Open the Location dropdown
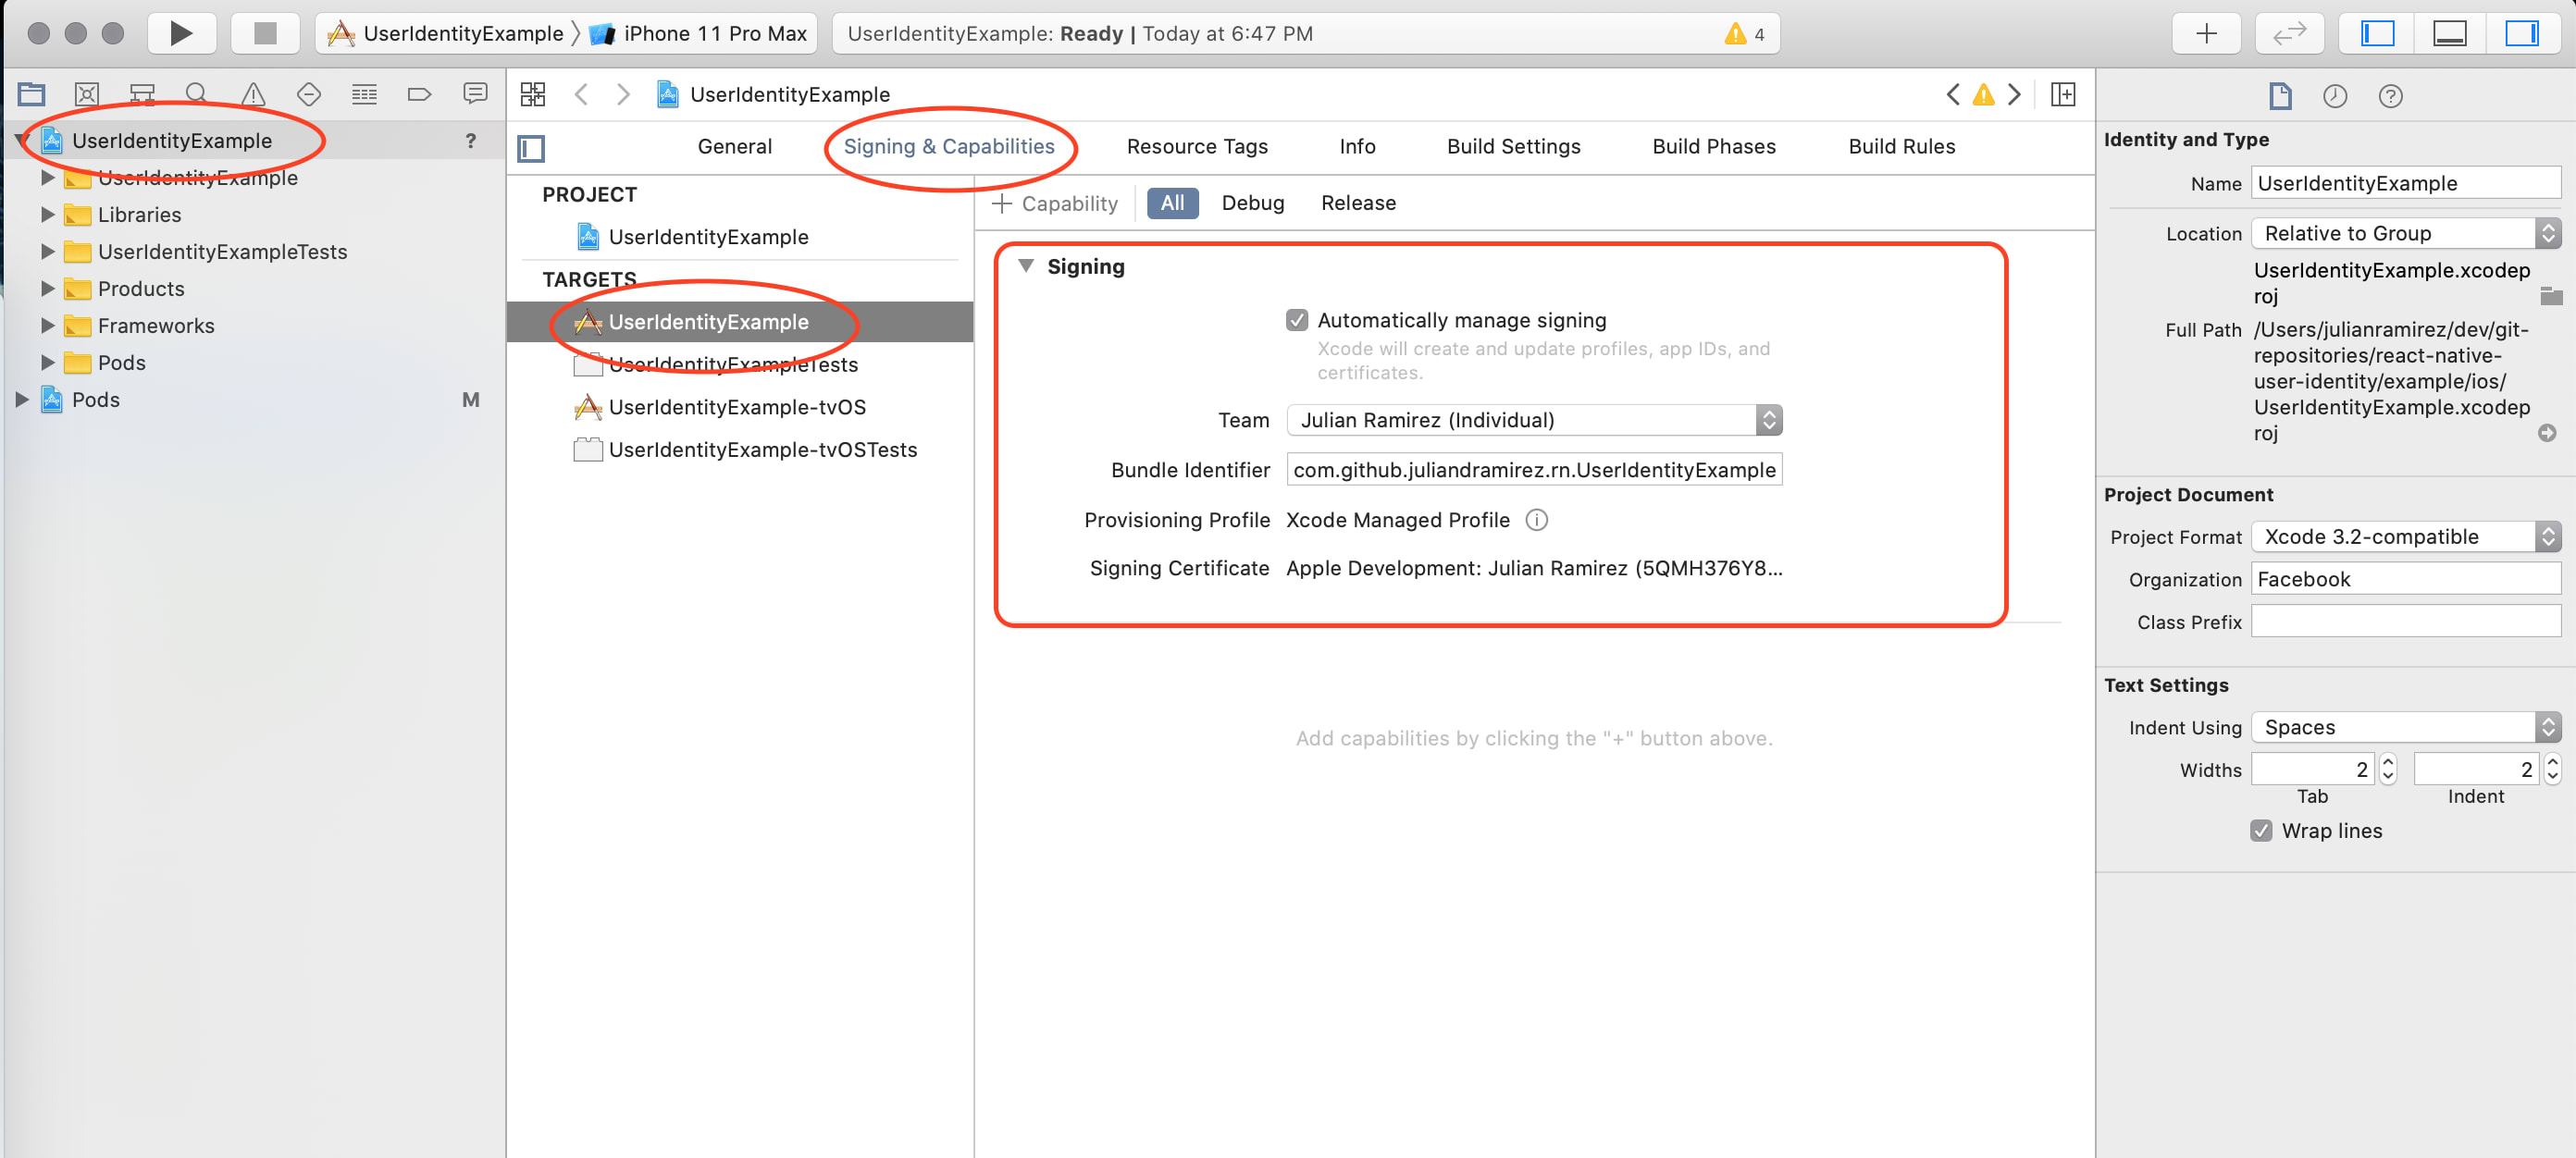 pos(2406,233)
